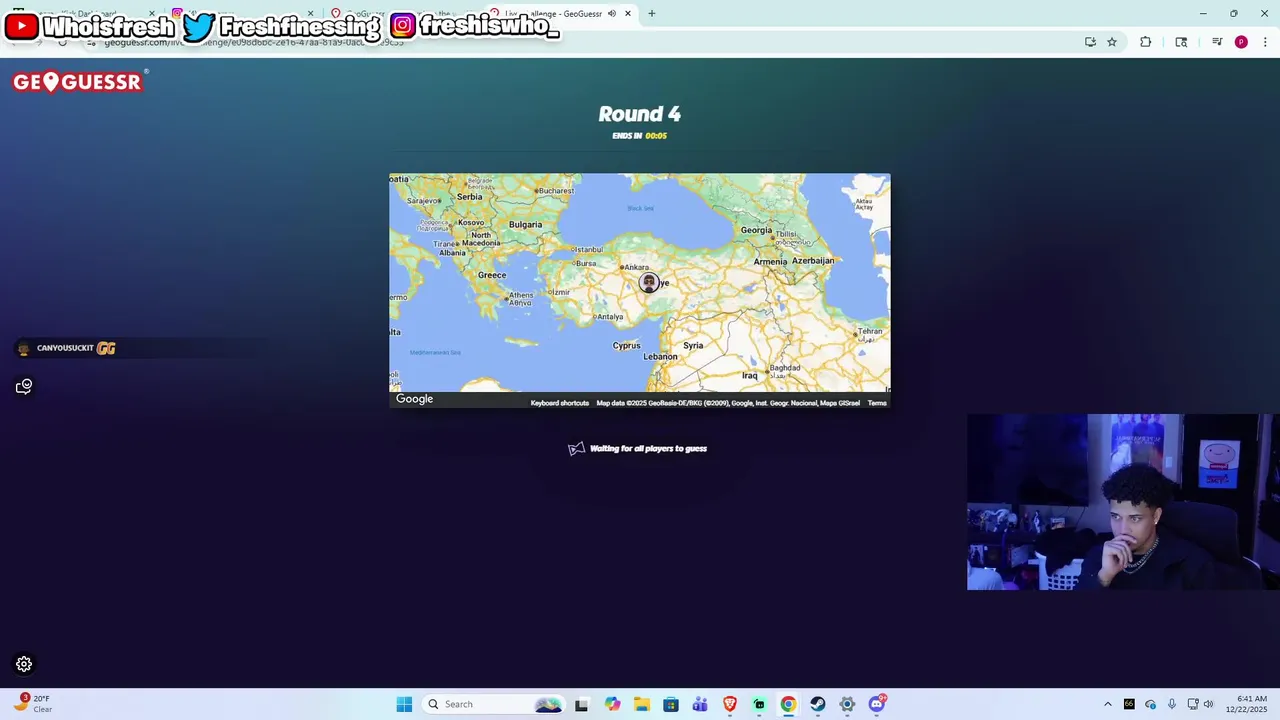Open Task View from the taskbar
Image resolution: width=1280 pixels, height=720 pixels.
(581, 704)
